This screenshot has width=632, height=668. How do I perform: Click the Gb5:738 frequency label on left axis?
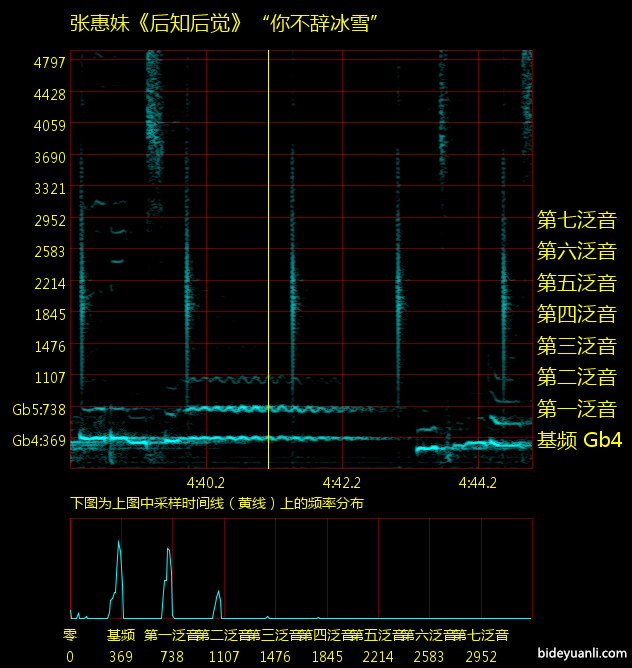point(39,410)
